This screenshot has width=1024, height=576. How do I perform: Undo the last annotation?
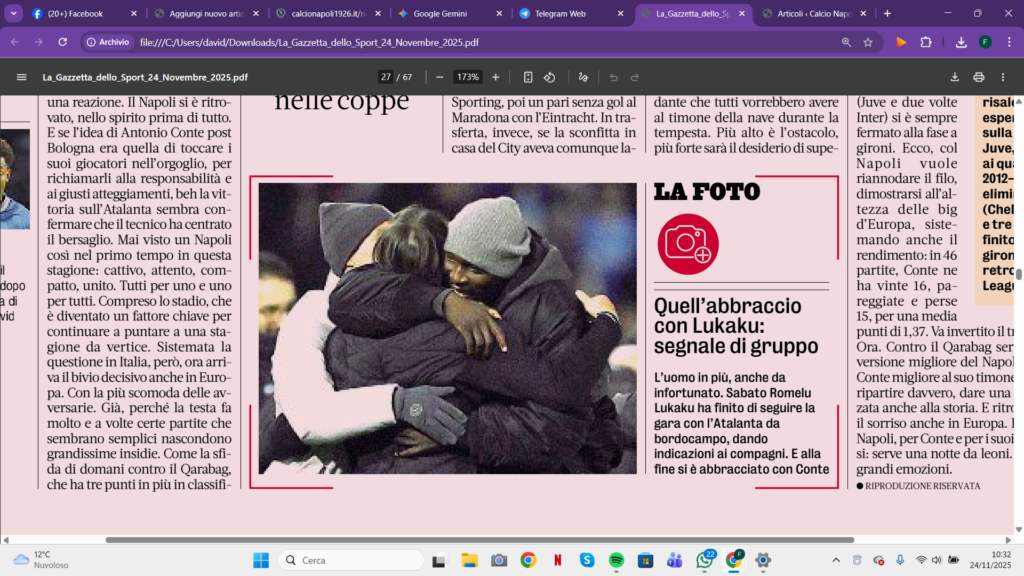coord(613,77)
